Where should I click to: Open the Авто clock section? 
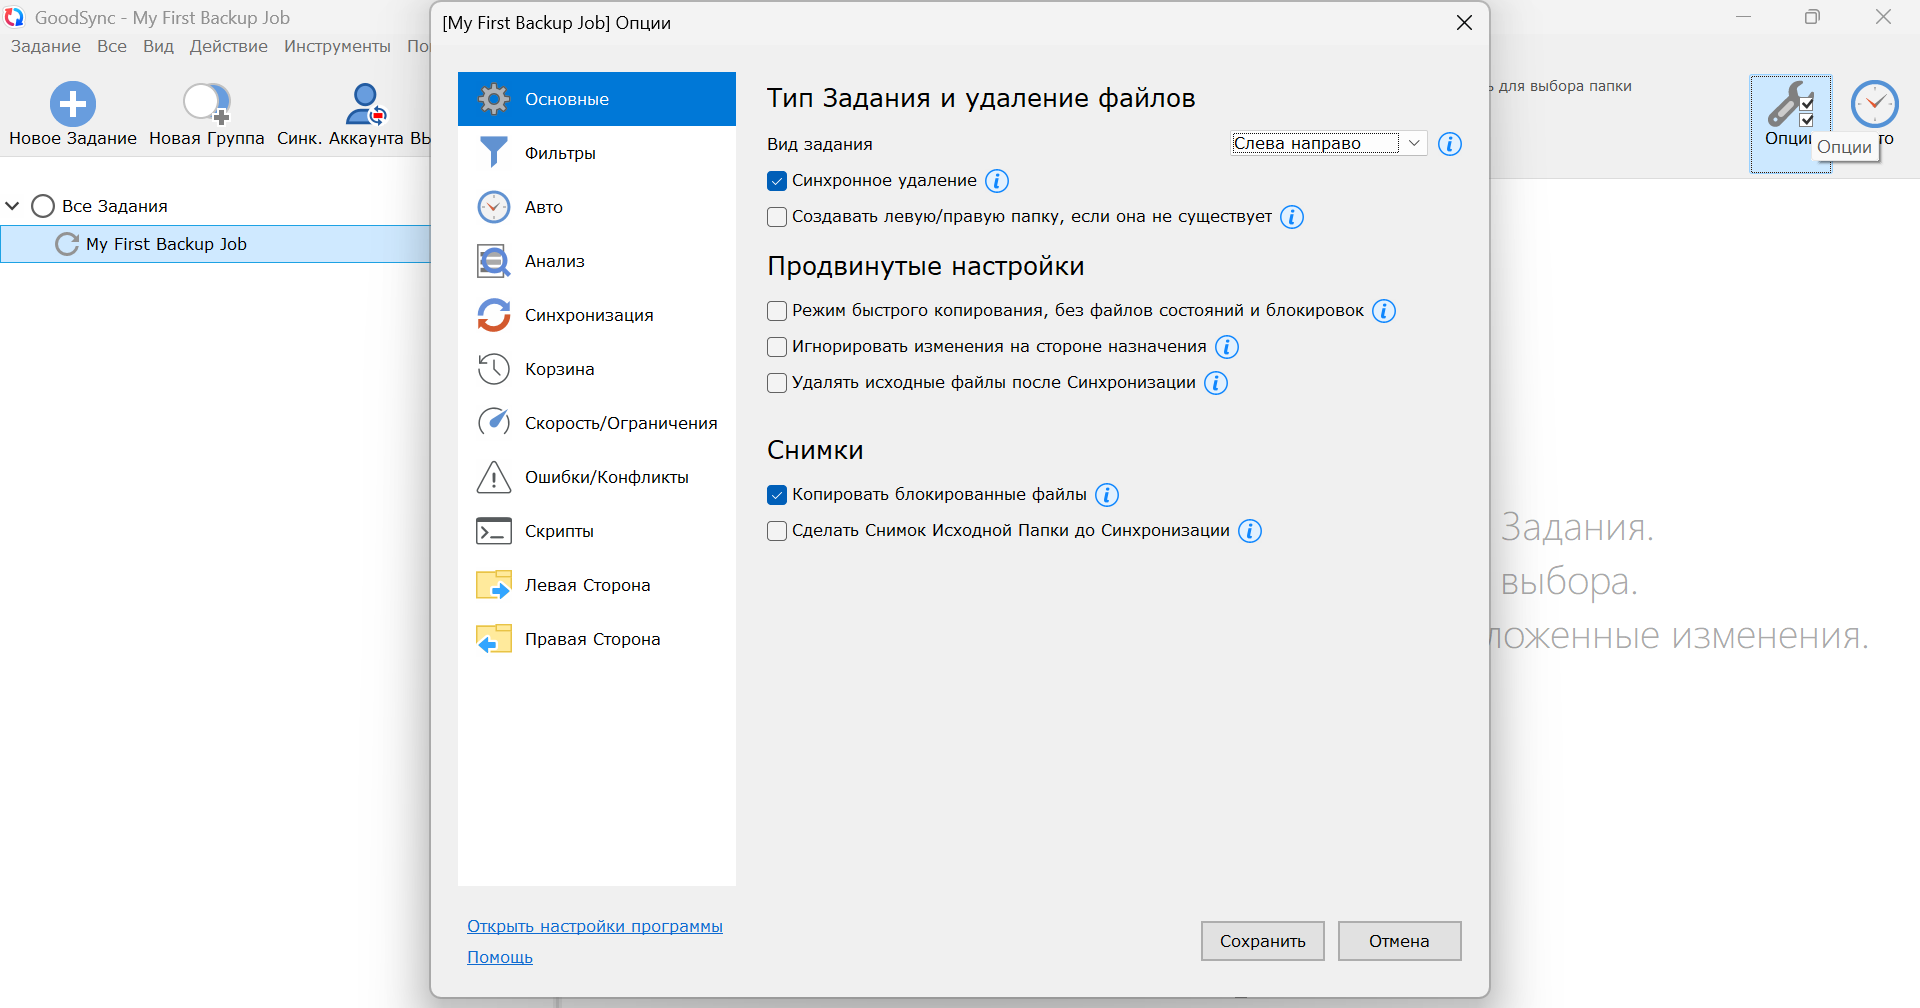pos(494,207)
